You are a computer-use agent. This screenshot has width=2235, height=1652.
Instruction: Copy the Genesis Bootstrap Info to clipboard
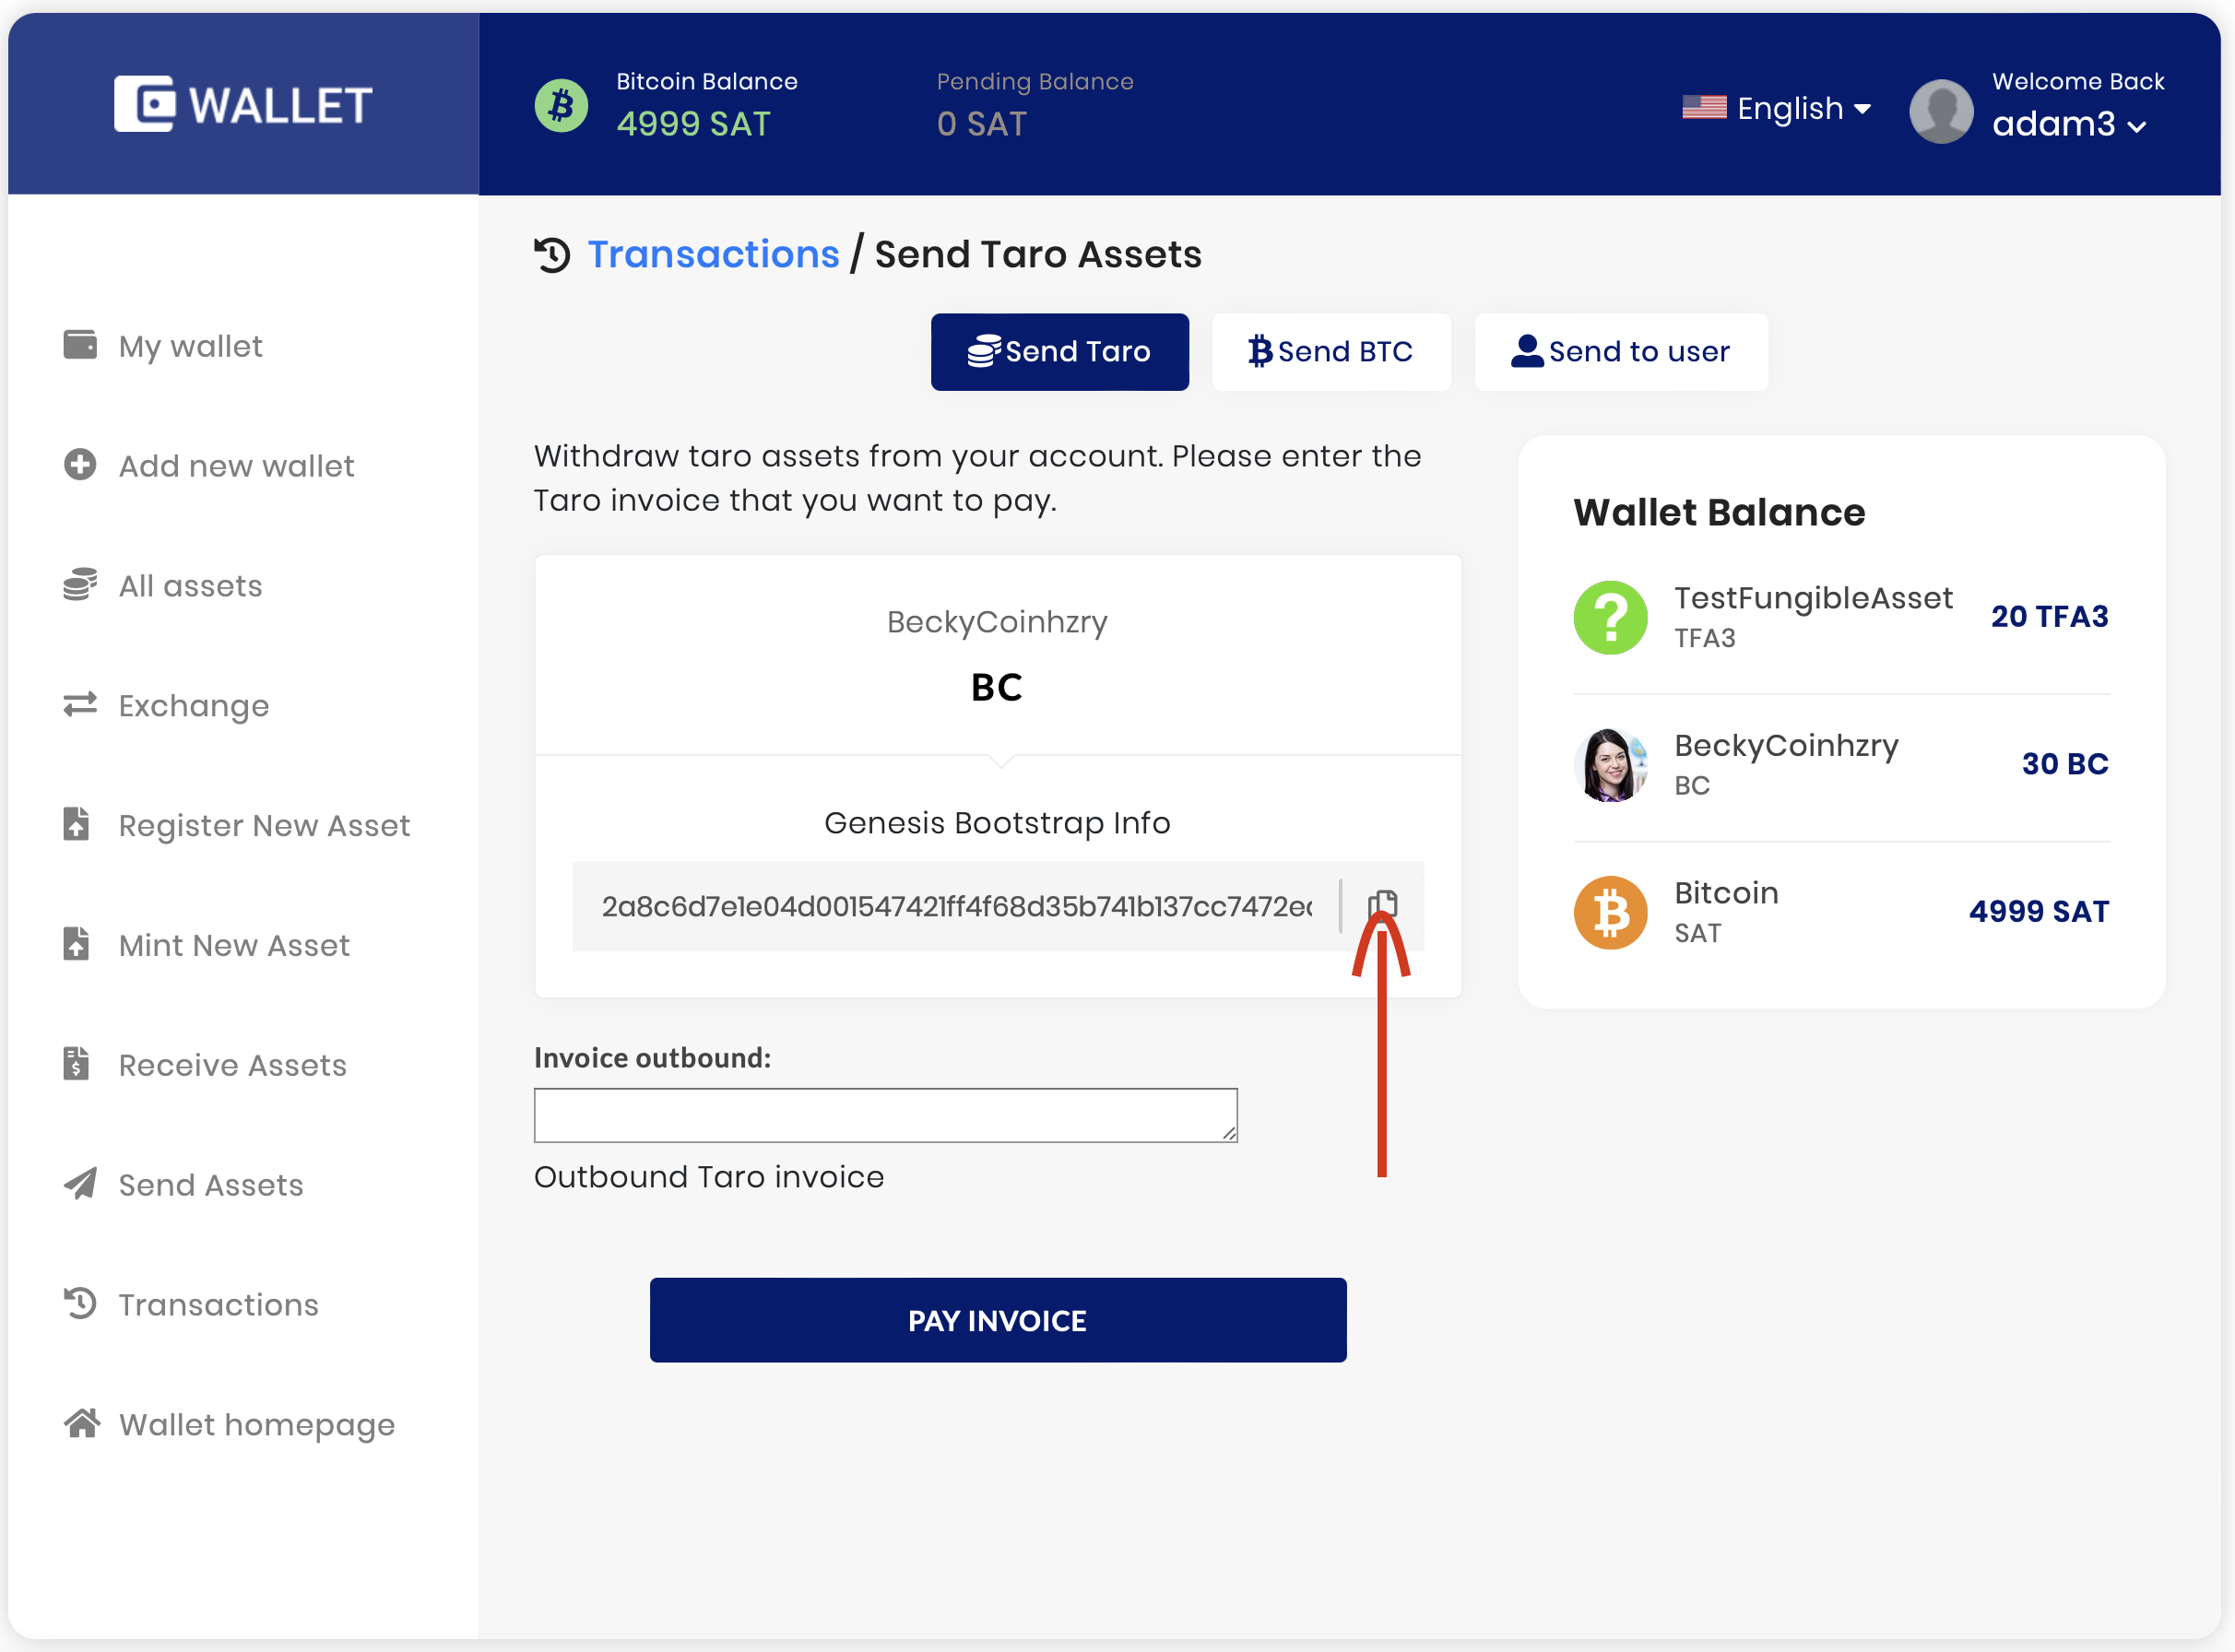point(1382,905)
